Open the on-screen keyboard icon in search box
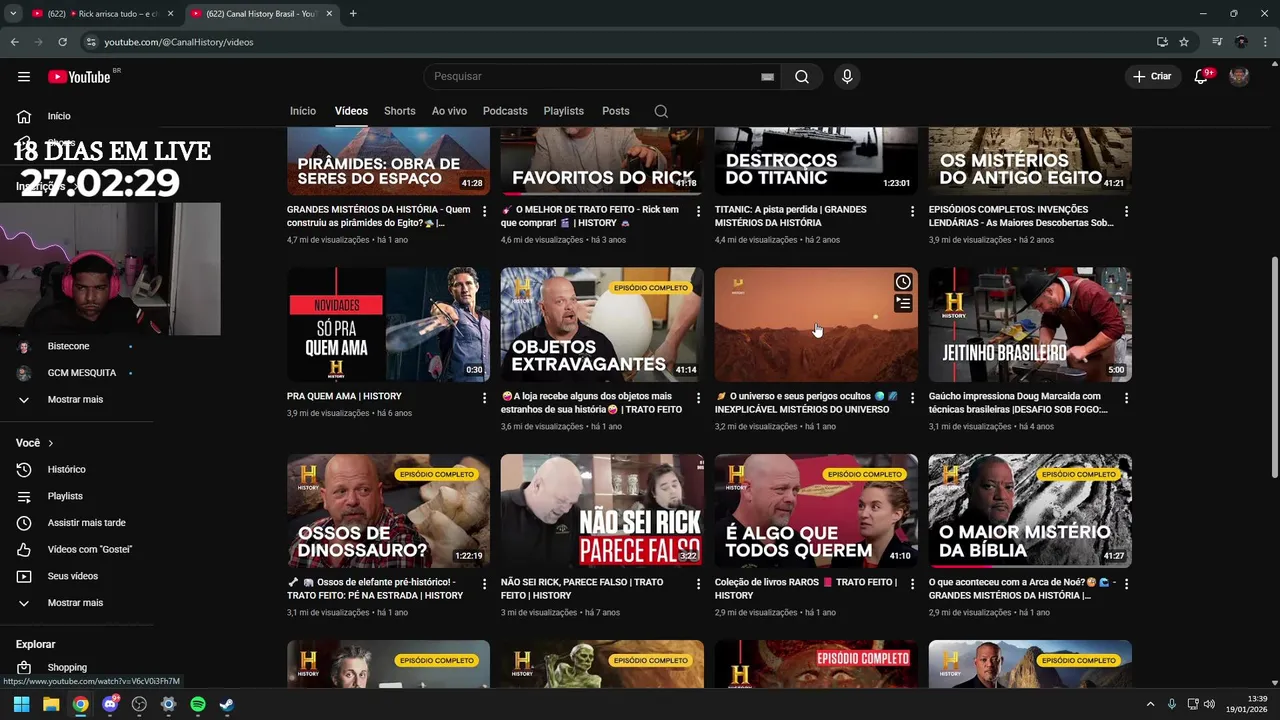 (x=768, y=77)
